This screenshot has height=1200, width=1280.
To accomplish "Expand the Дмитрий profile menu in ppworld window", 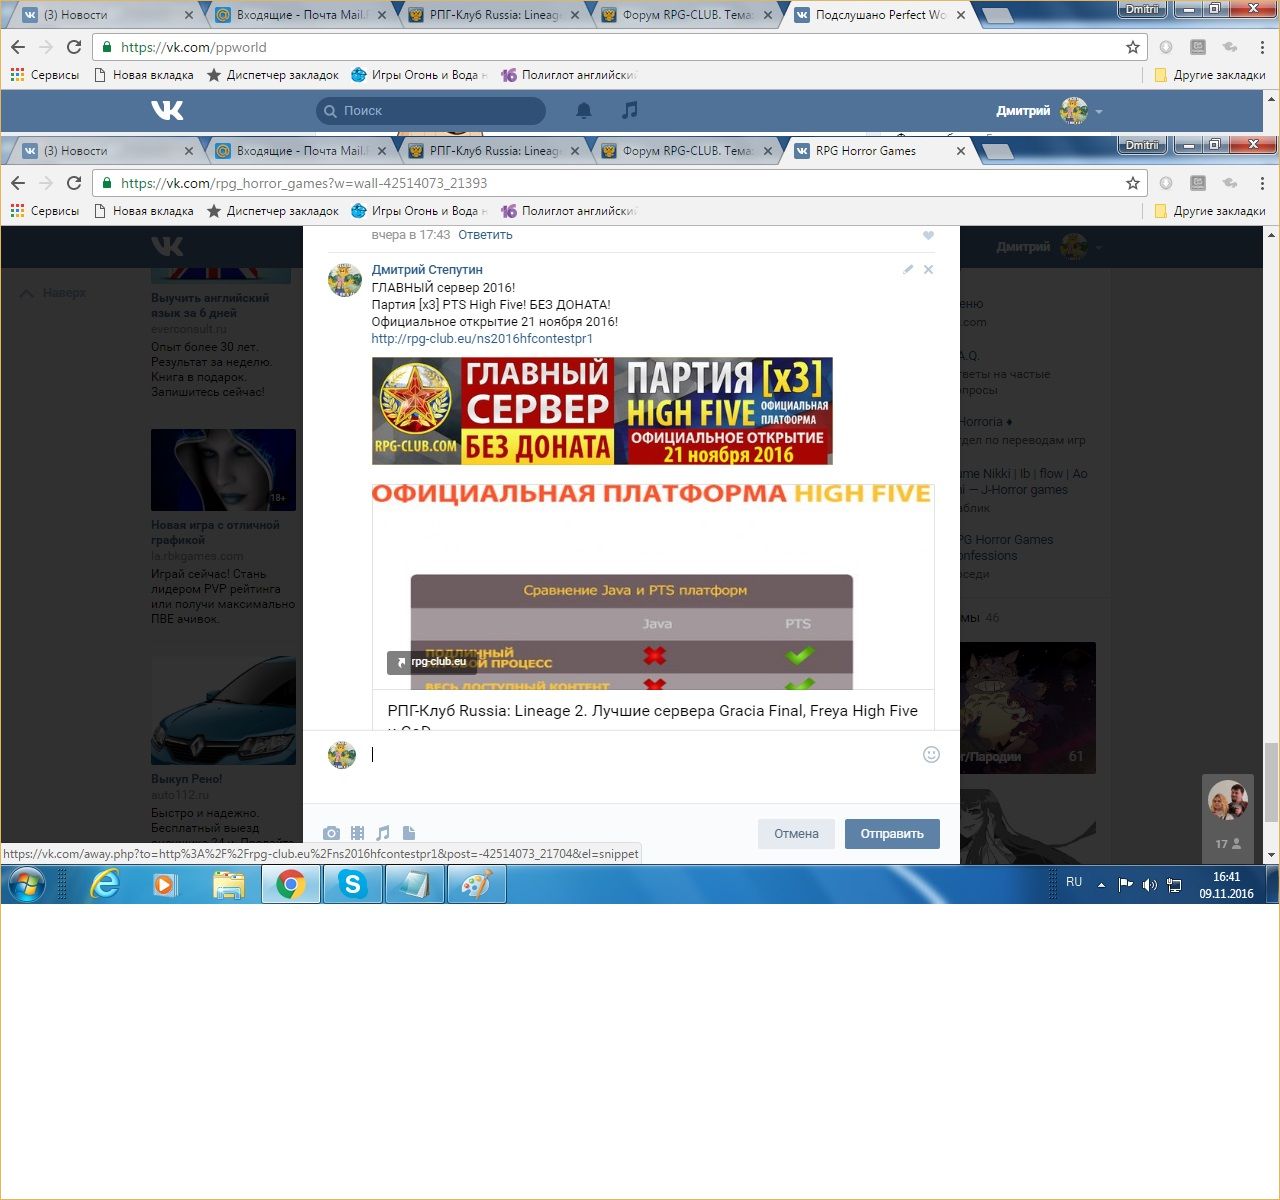I will 1049,111.
